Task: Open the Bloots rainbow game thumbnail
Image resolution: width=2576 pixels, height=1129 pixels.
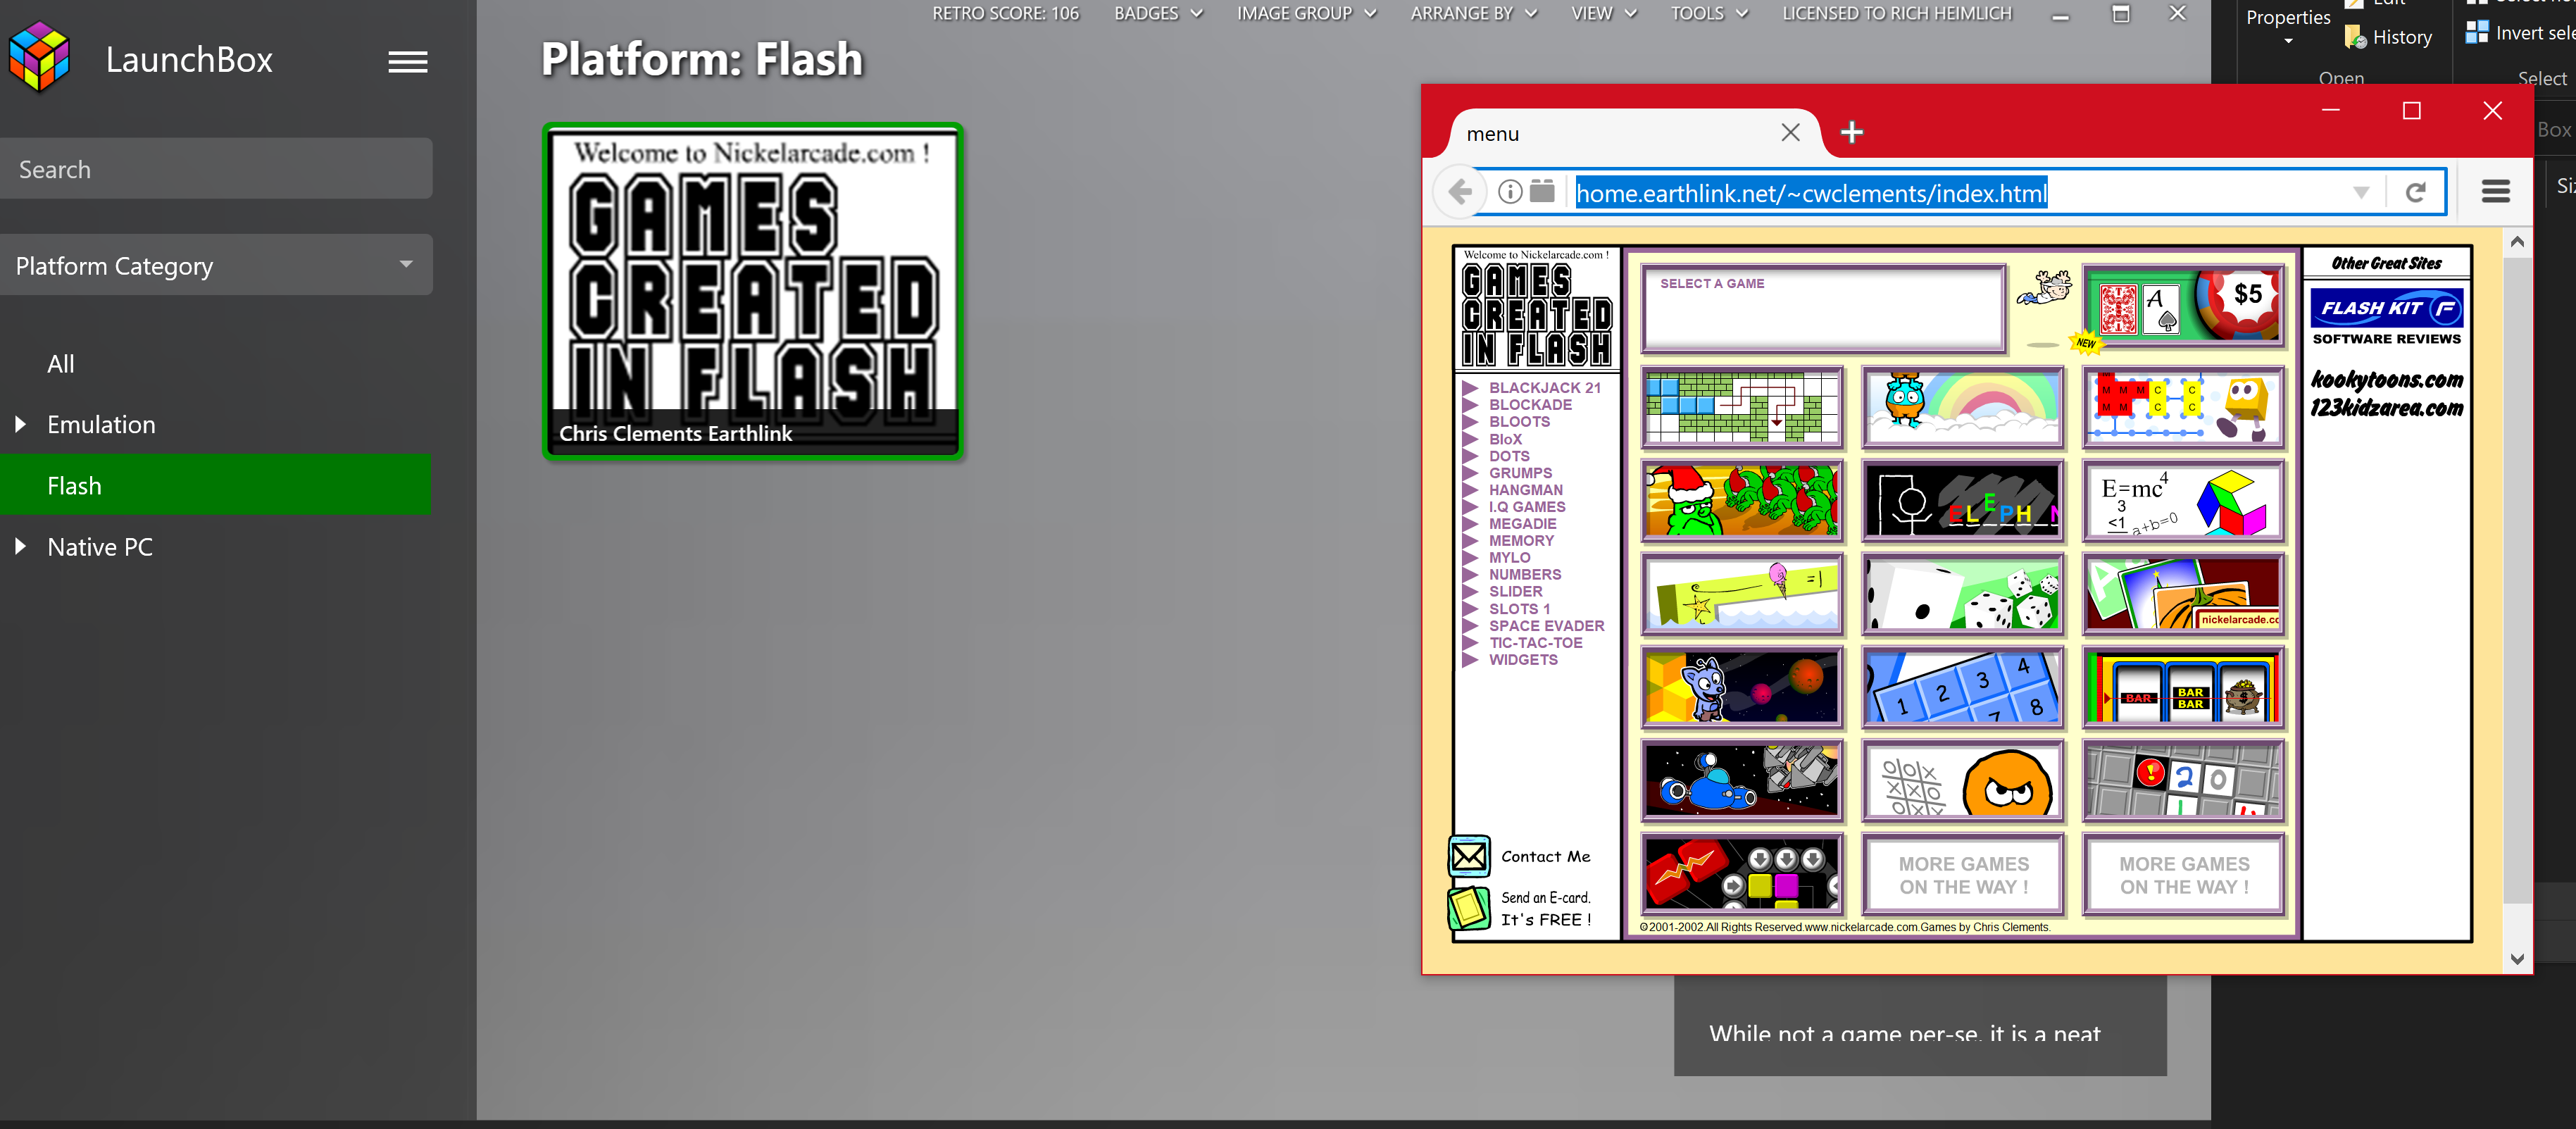Action: pyautogui.click(x=1962, y=408)
